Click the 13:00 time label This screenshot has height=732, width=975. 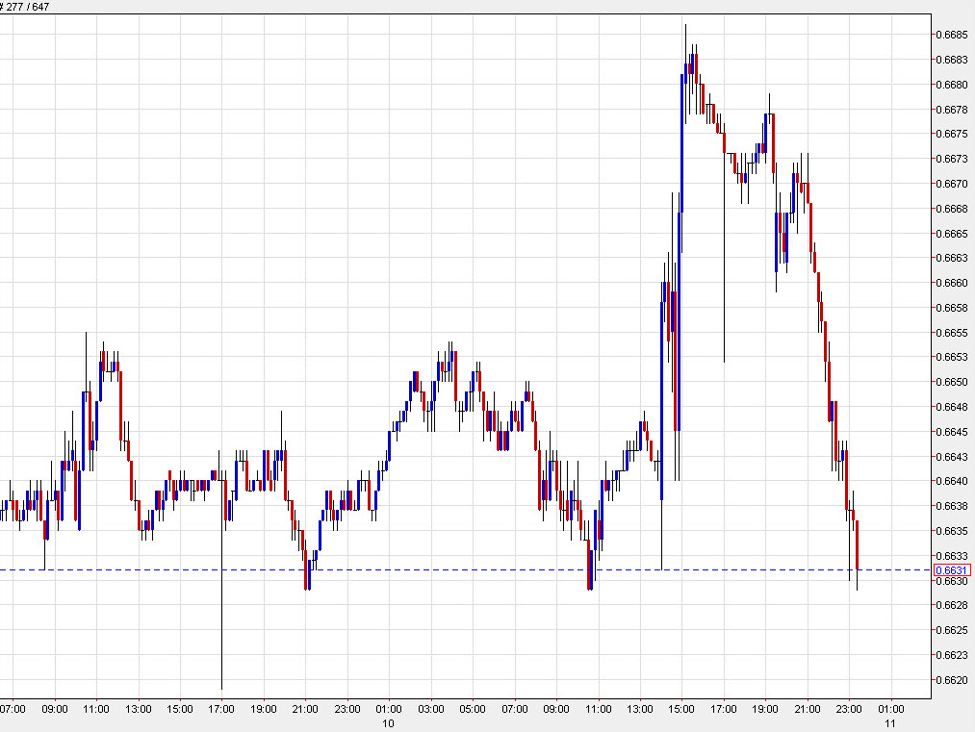click(x=140, y=707)
